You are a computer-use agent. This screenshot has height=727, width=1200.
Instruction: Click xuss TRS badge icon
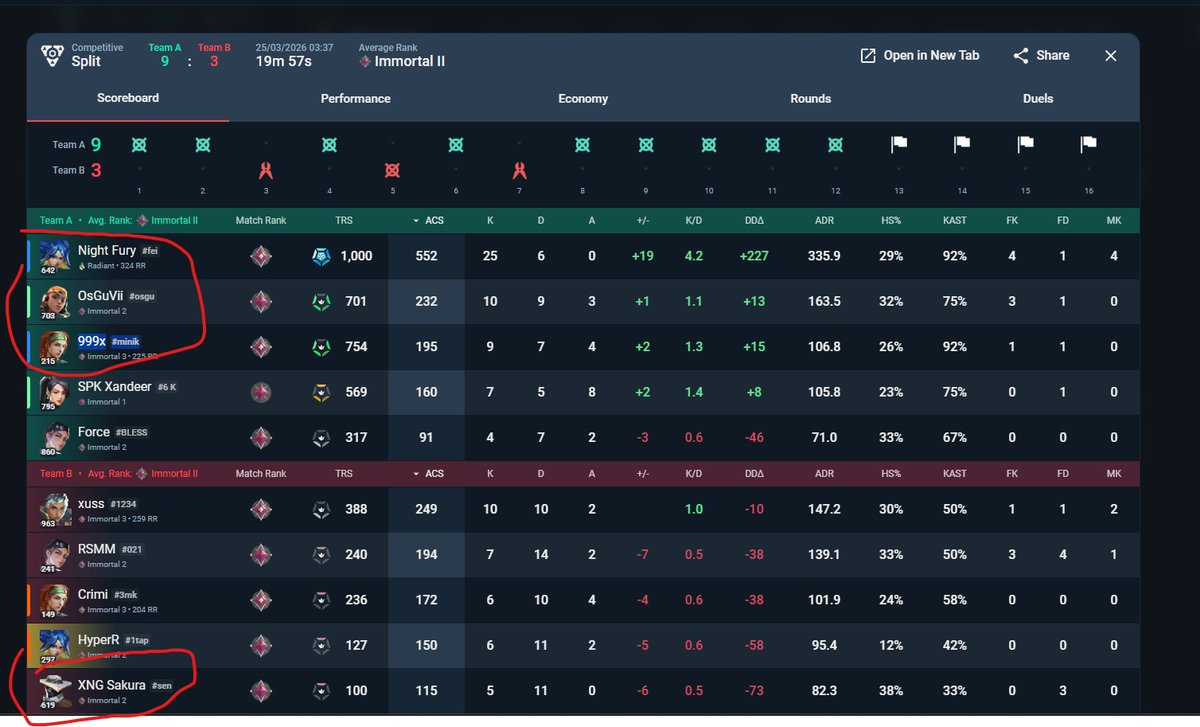pyautogui.click(x=322, y=509)
